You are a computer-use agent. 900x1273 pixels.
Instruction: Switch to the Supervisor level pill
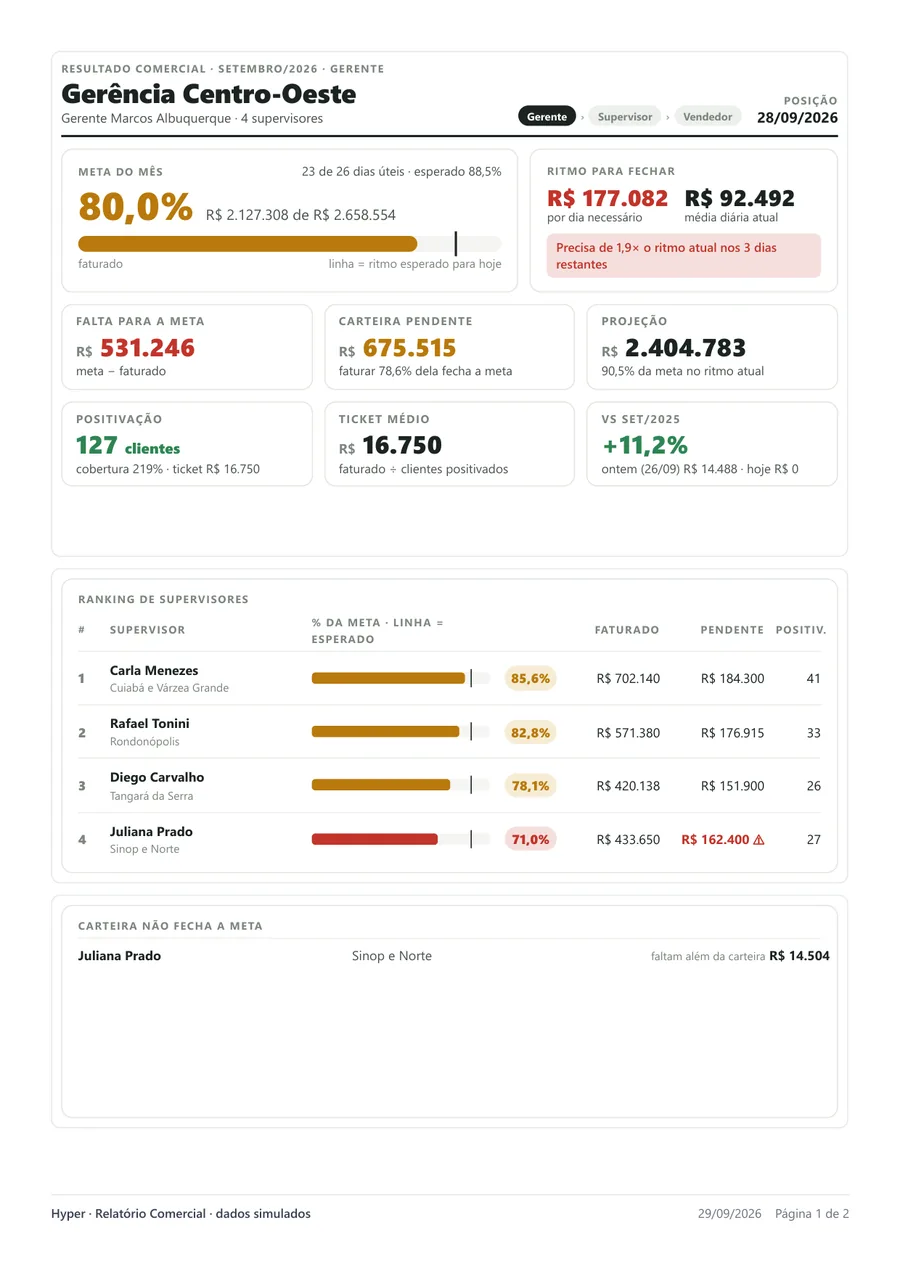(x=625, y=116)
